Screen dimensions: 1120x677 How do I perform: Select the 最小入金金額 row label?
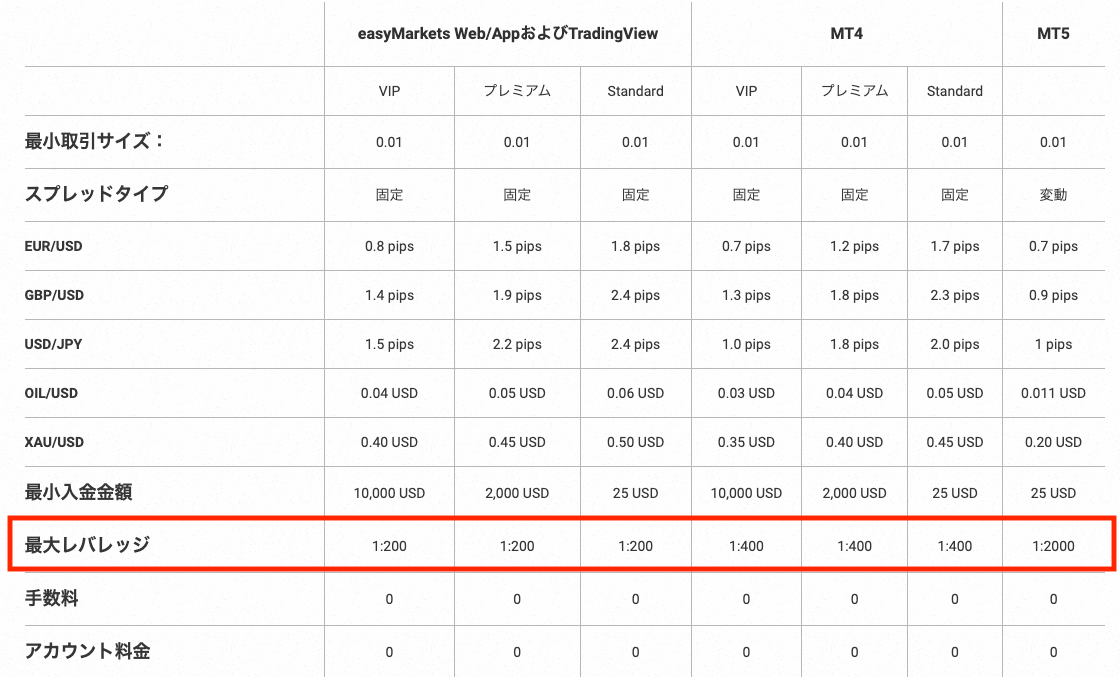tap(79, 492)
